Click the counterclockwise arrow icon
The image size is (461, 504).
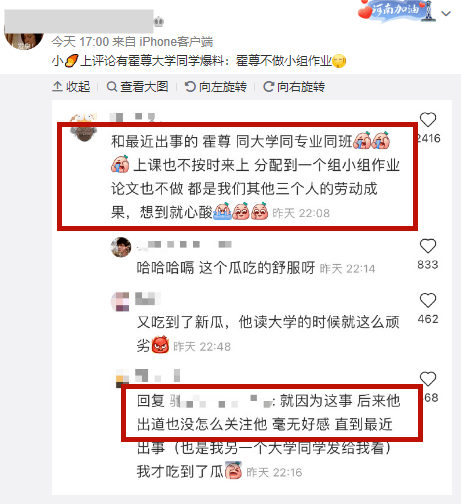click(x=190, y=87)
